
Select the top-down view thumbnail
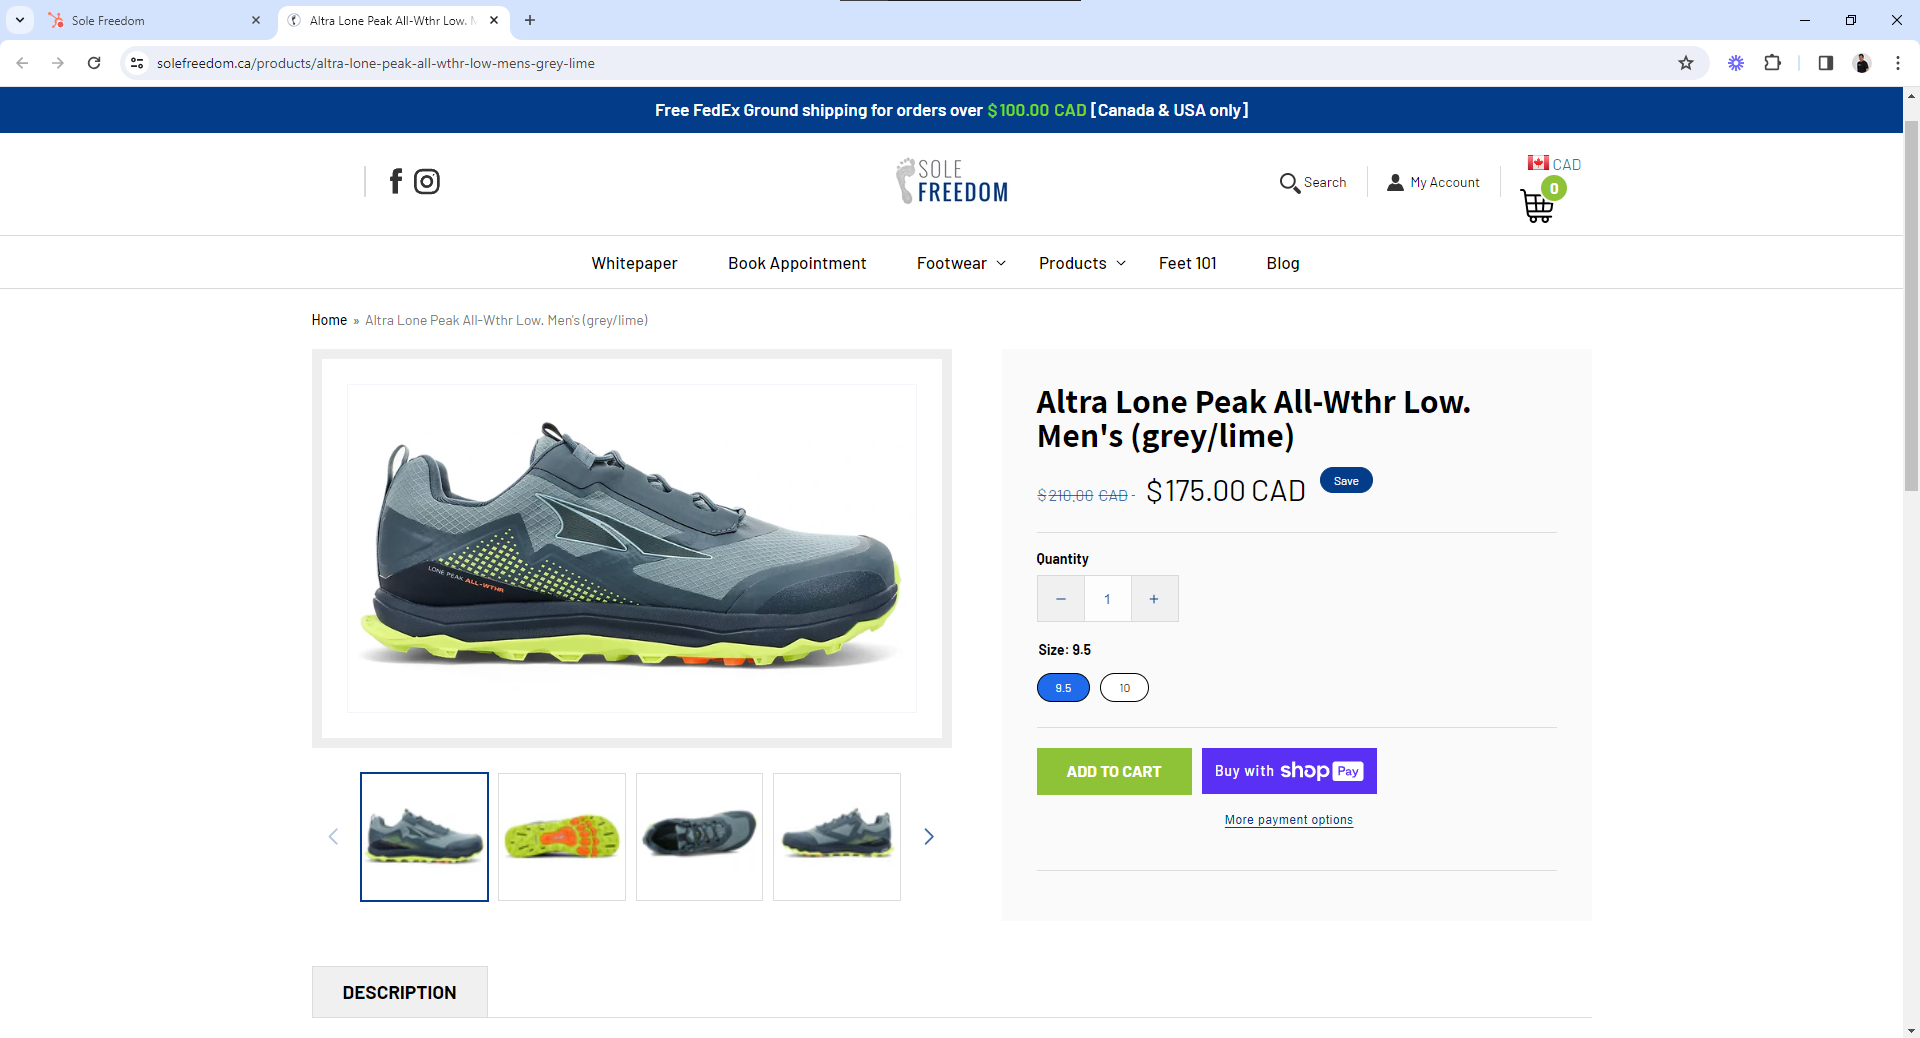pyautogui.click(x=699, y=837)
